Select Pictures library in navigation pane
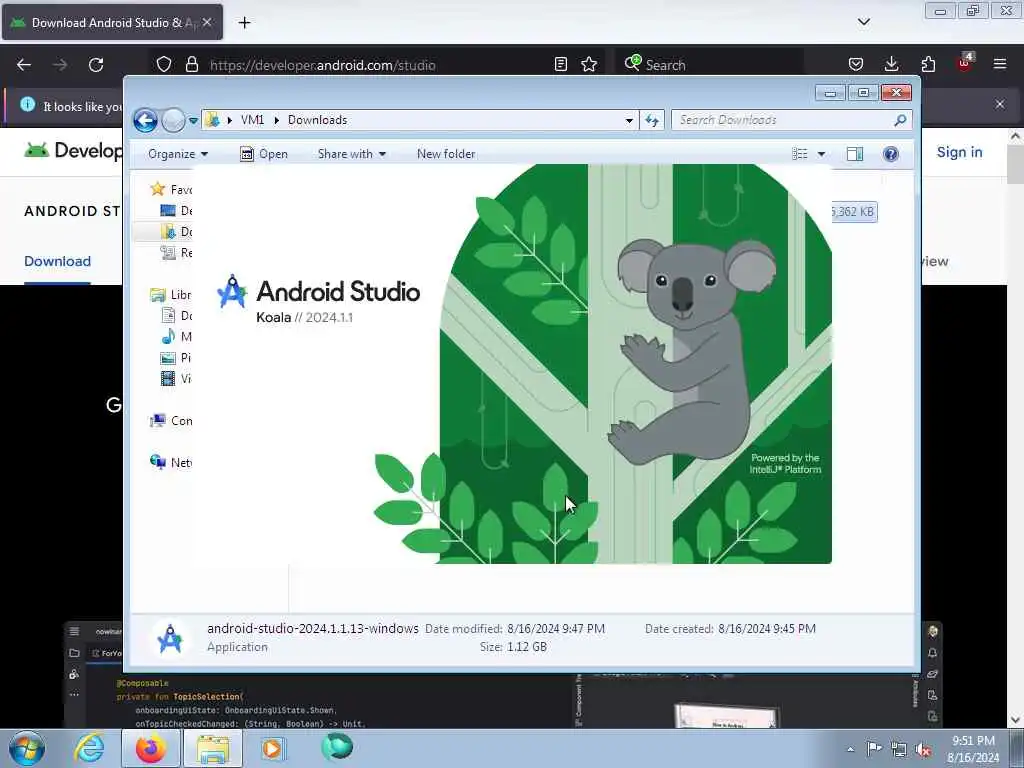The width and height of the screenshot is (1024, 768). (x=176, y=358)
